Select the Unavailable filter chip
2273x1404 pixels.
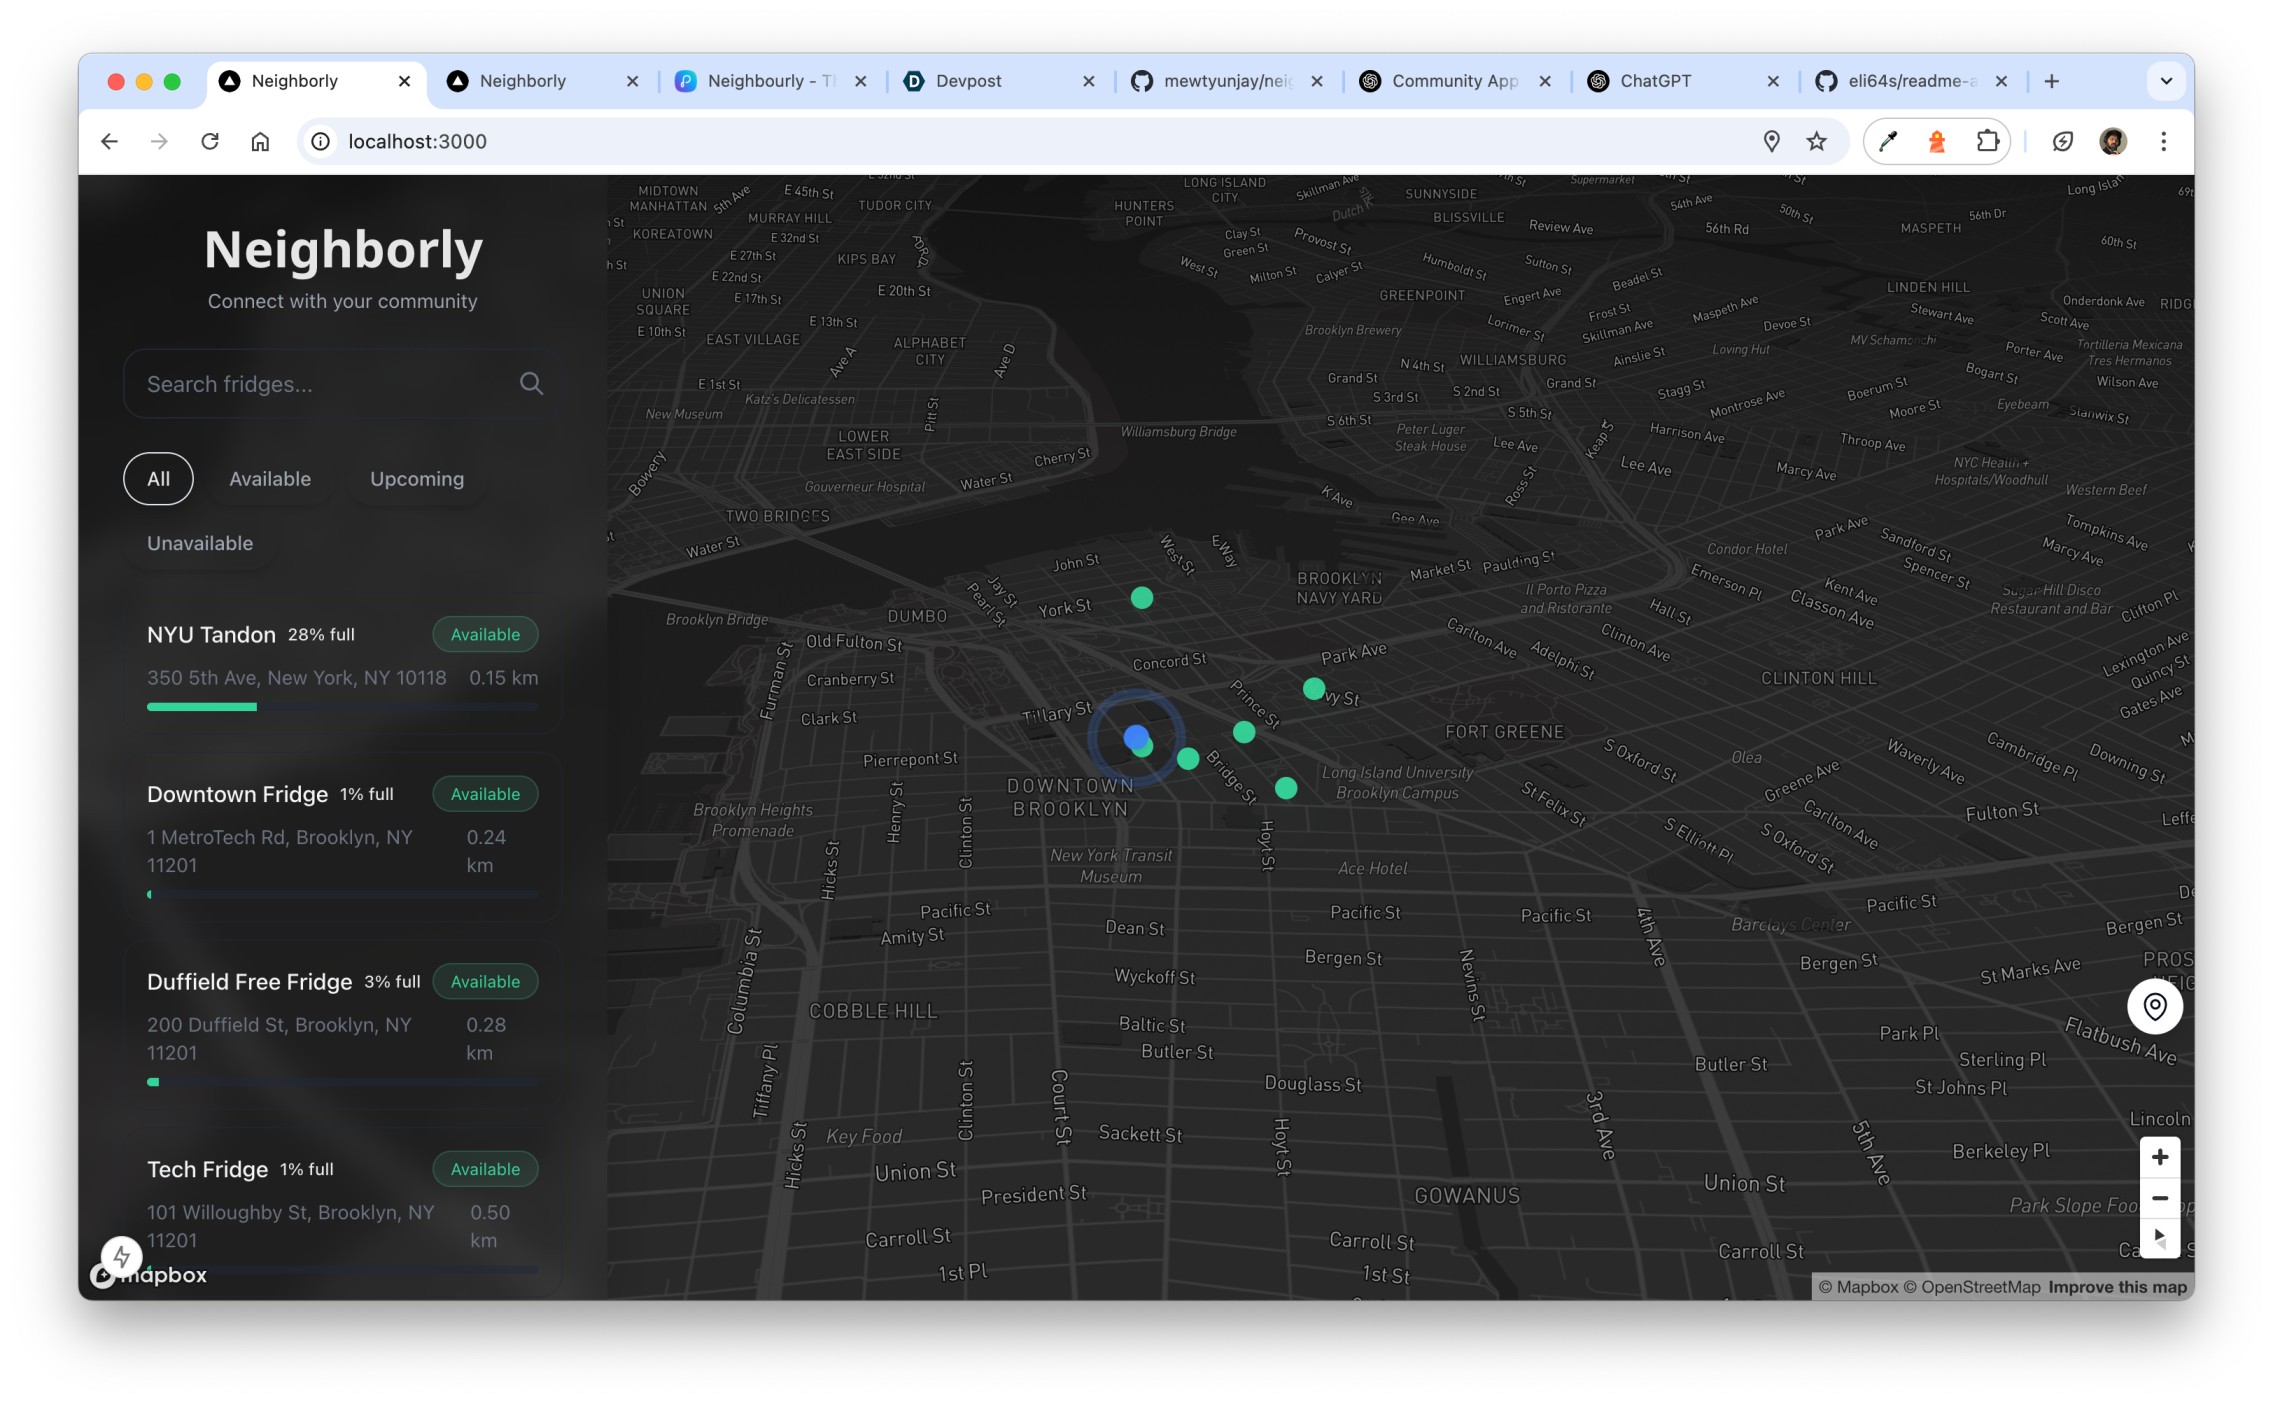coord(200,543)
